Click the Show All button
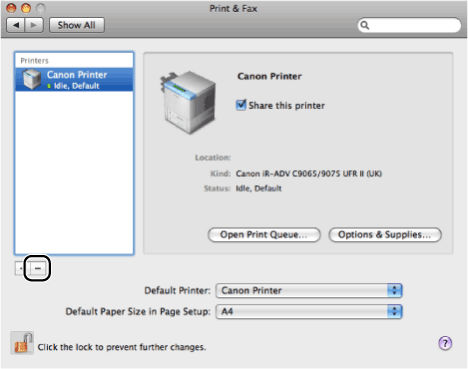 (x=77, y=25)
